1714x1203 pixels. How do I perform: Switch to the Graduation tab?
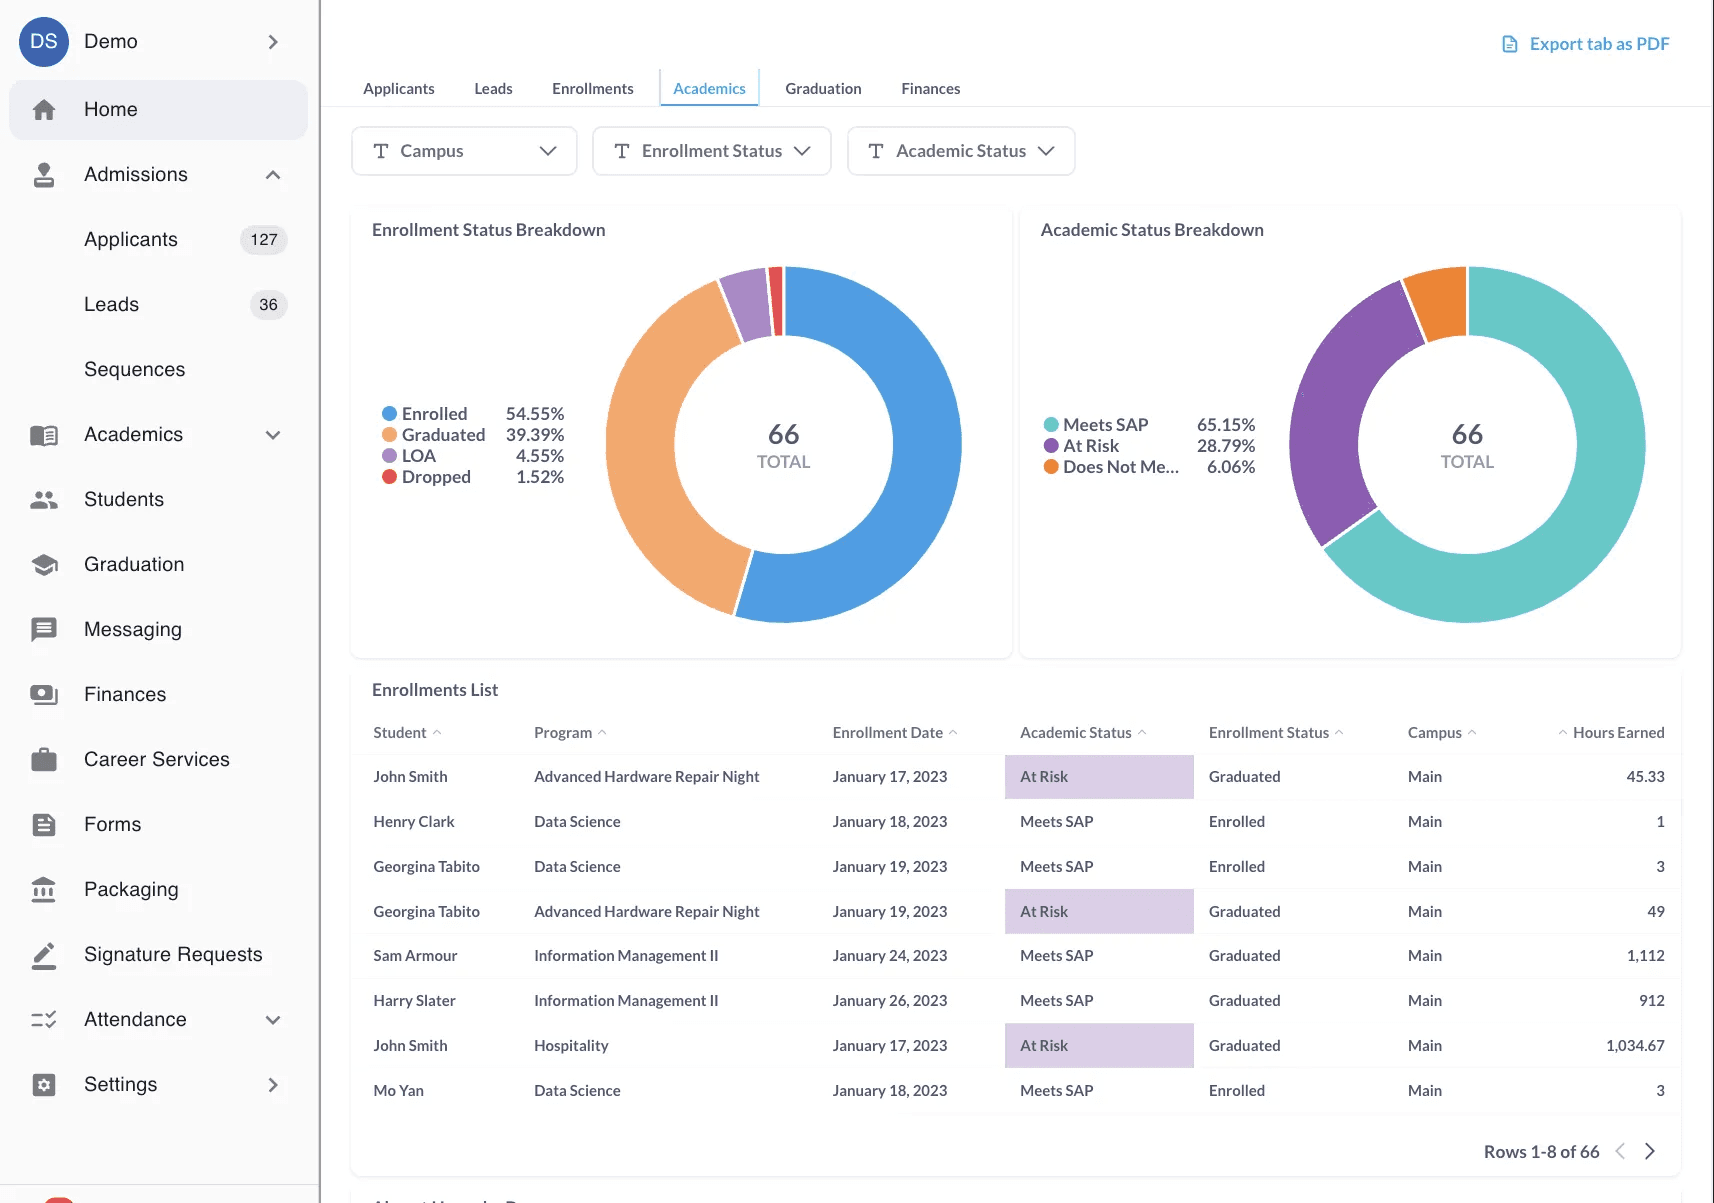[823, 89]
